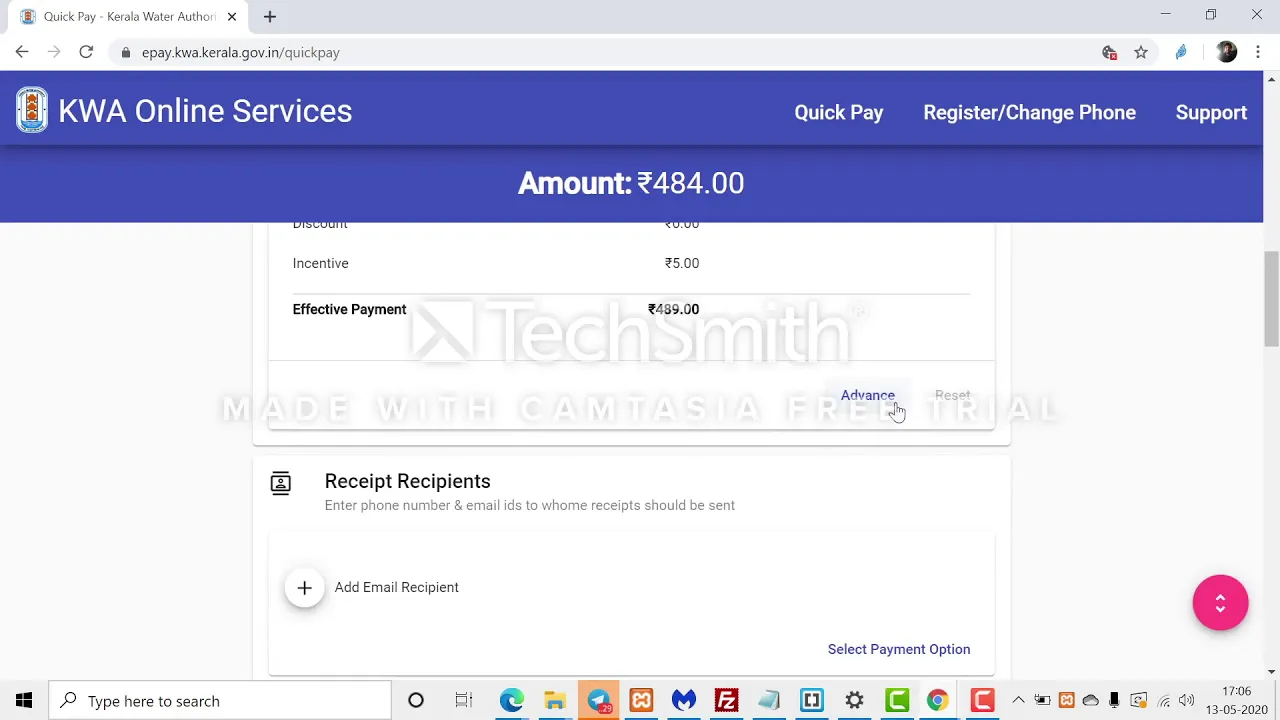Click the pink floating scroll button
The width and height of the screenshot is (1280, 720).
pyautogui.click(x=1220, y=602)
